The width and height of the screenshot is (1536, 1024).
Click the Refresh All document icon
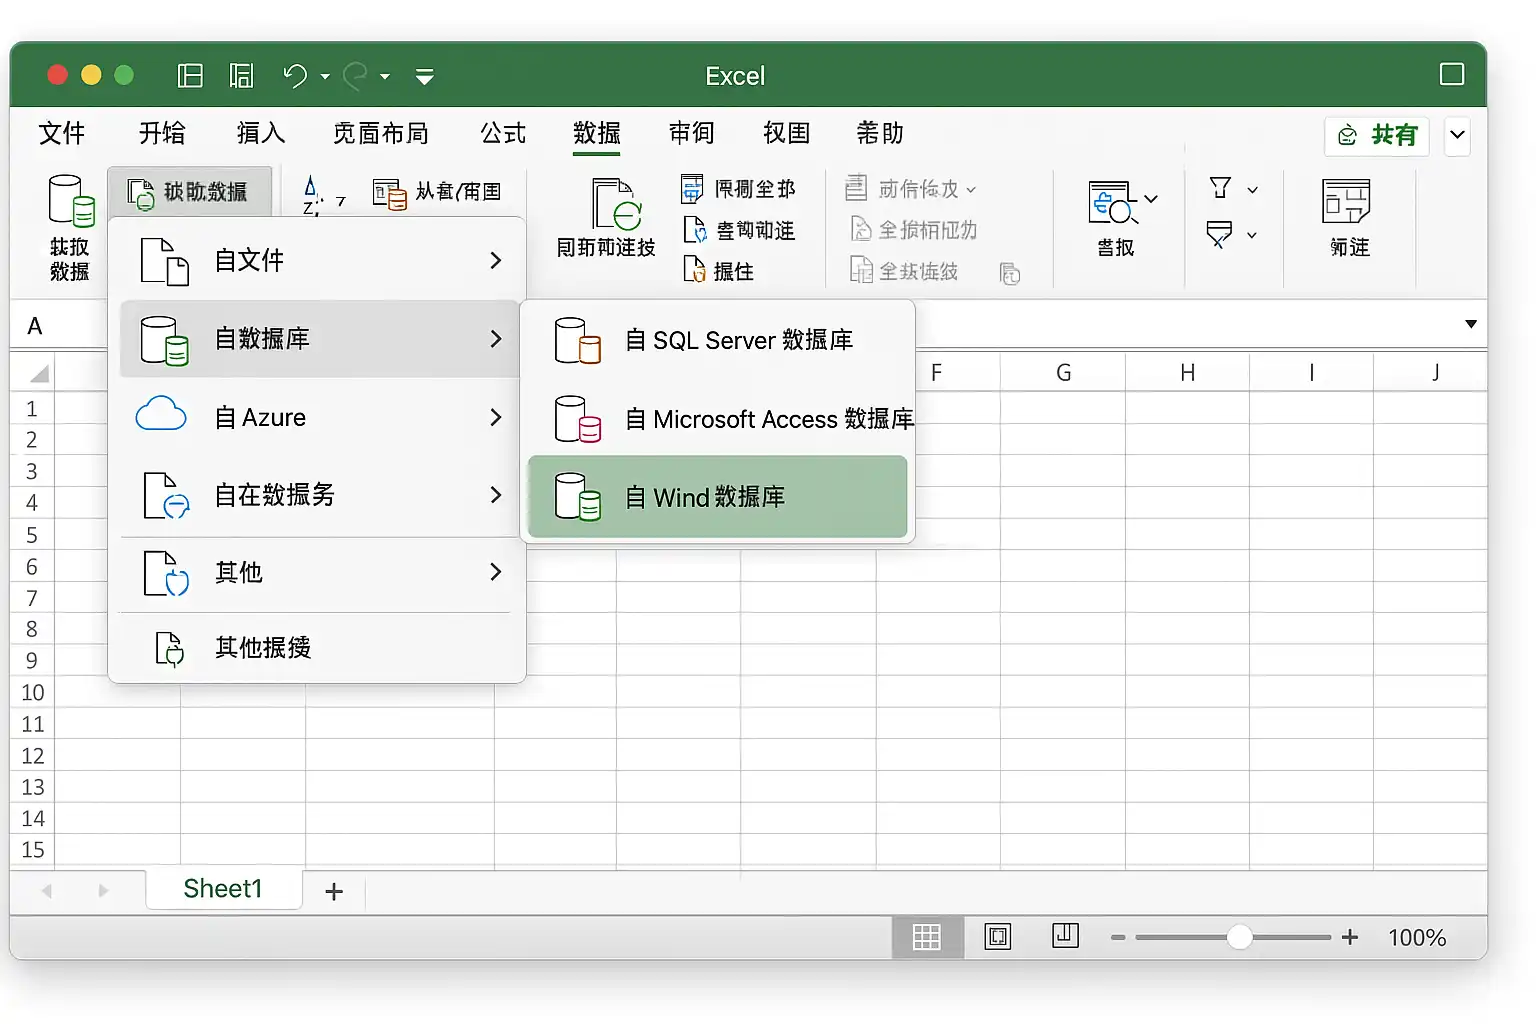coord(613,205)
